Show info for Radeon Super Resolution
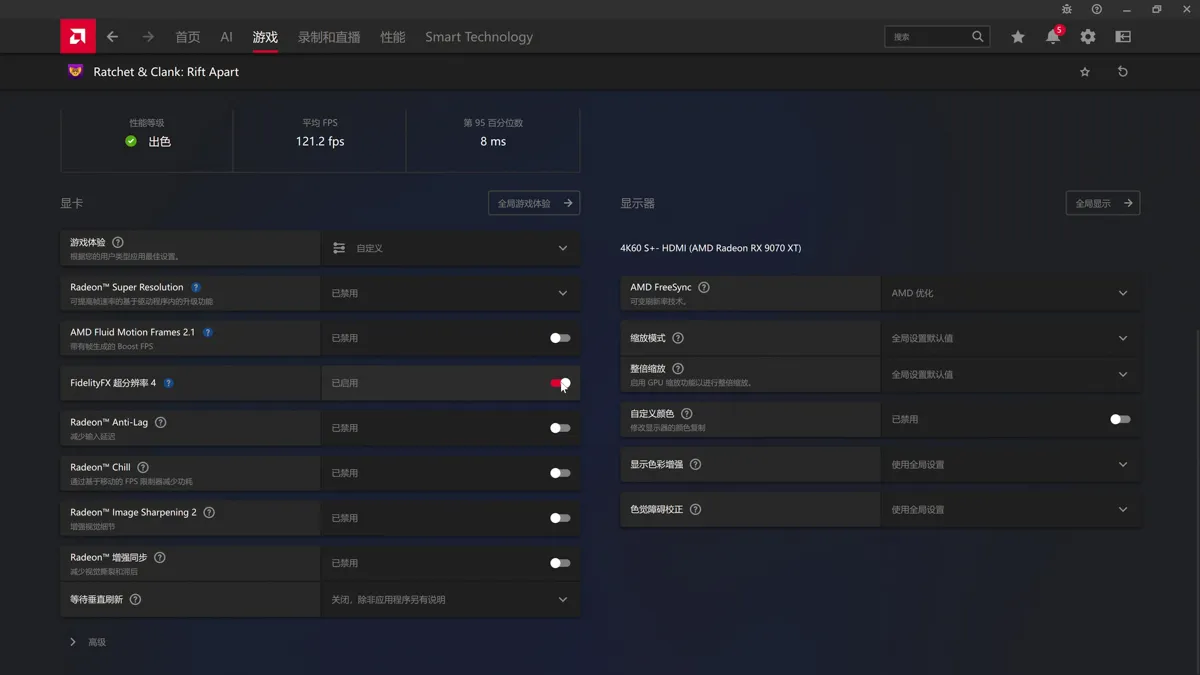This screenshot has height=675, width=1200. pyautogui.click(x=196, y=287)
